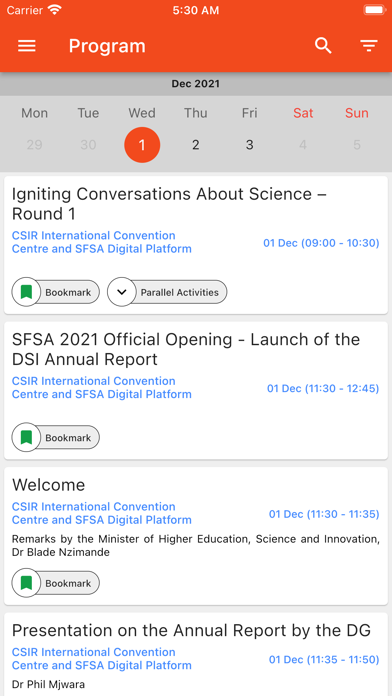Open Presentation on the Annual Report card

pos(196,654)
